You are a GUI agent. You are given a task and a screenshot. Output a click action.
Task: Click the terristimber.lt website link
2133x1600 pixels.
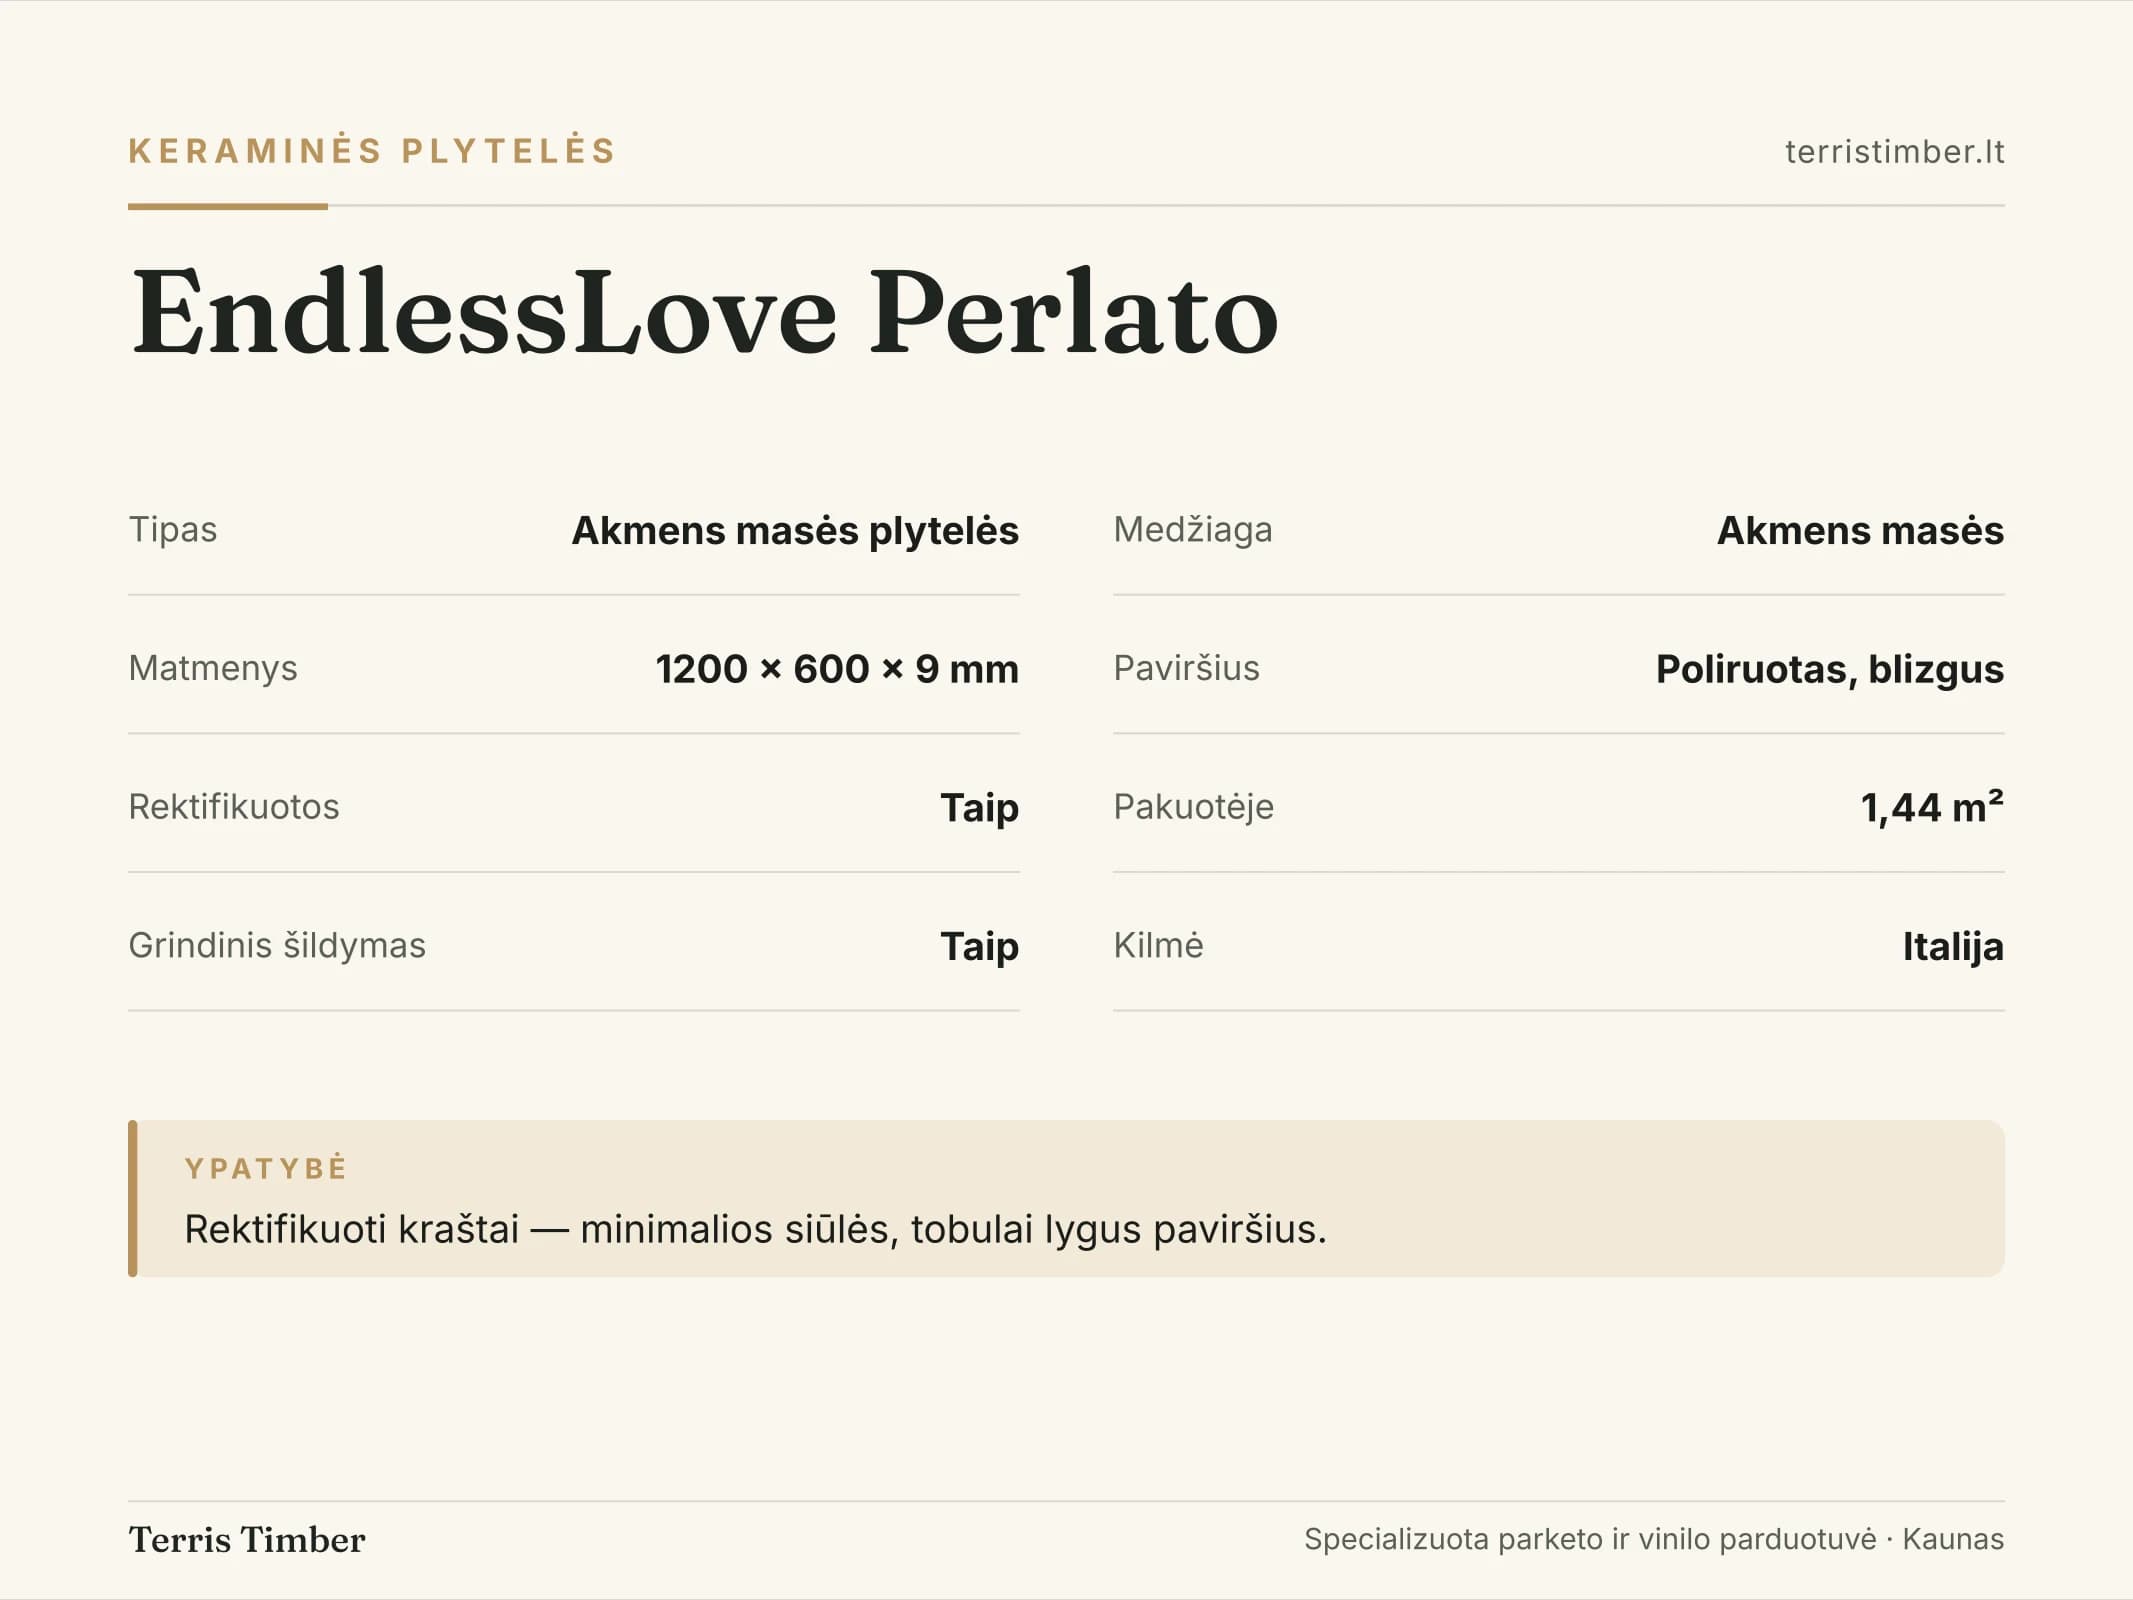pos(1894,152)
